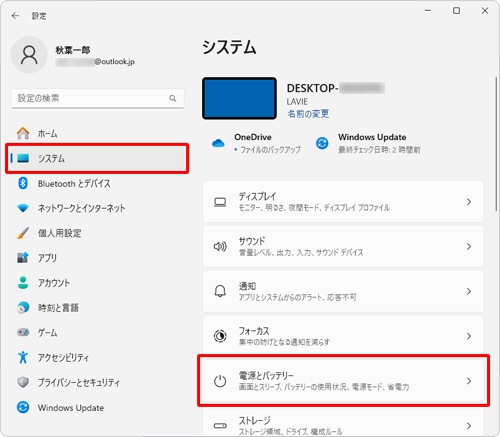Screen dimensions: 500x437
Task: Open 電源とバッテリー settings
Action: (343, 381)
